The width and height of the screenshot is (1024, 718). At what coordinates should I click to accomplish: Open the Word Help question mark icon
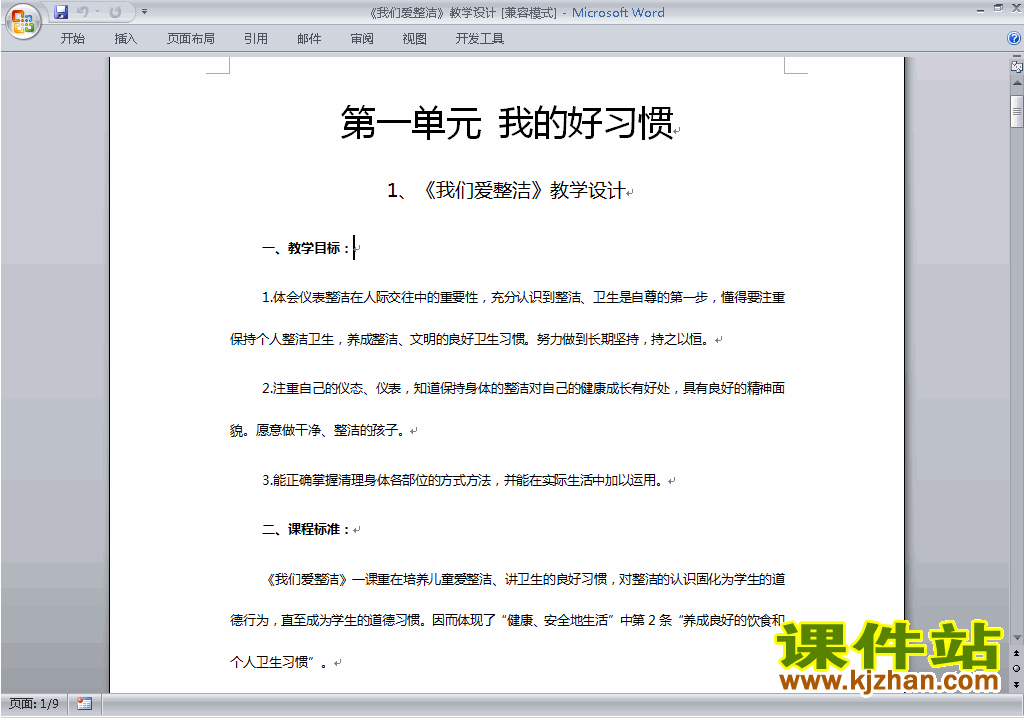coord(1014,39)
